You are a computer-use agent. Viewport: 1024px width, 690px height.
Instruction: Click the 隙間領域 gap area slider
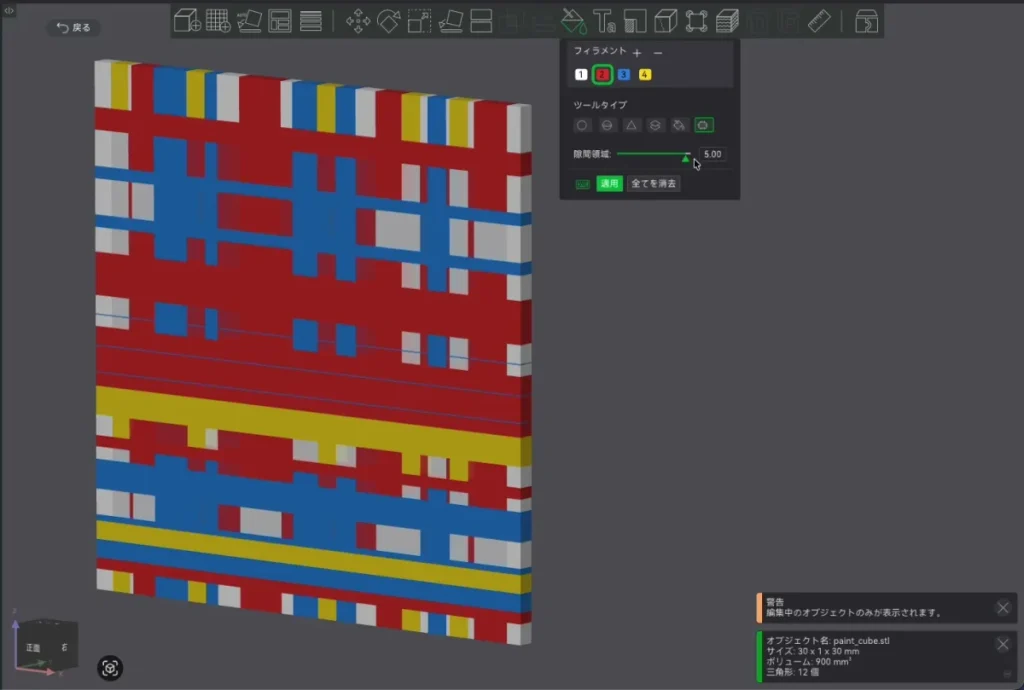[x=653, y=155]
